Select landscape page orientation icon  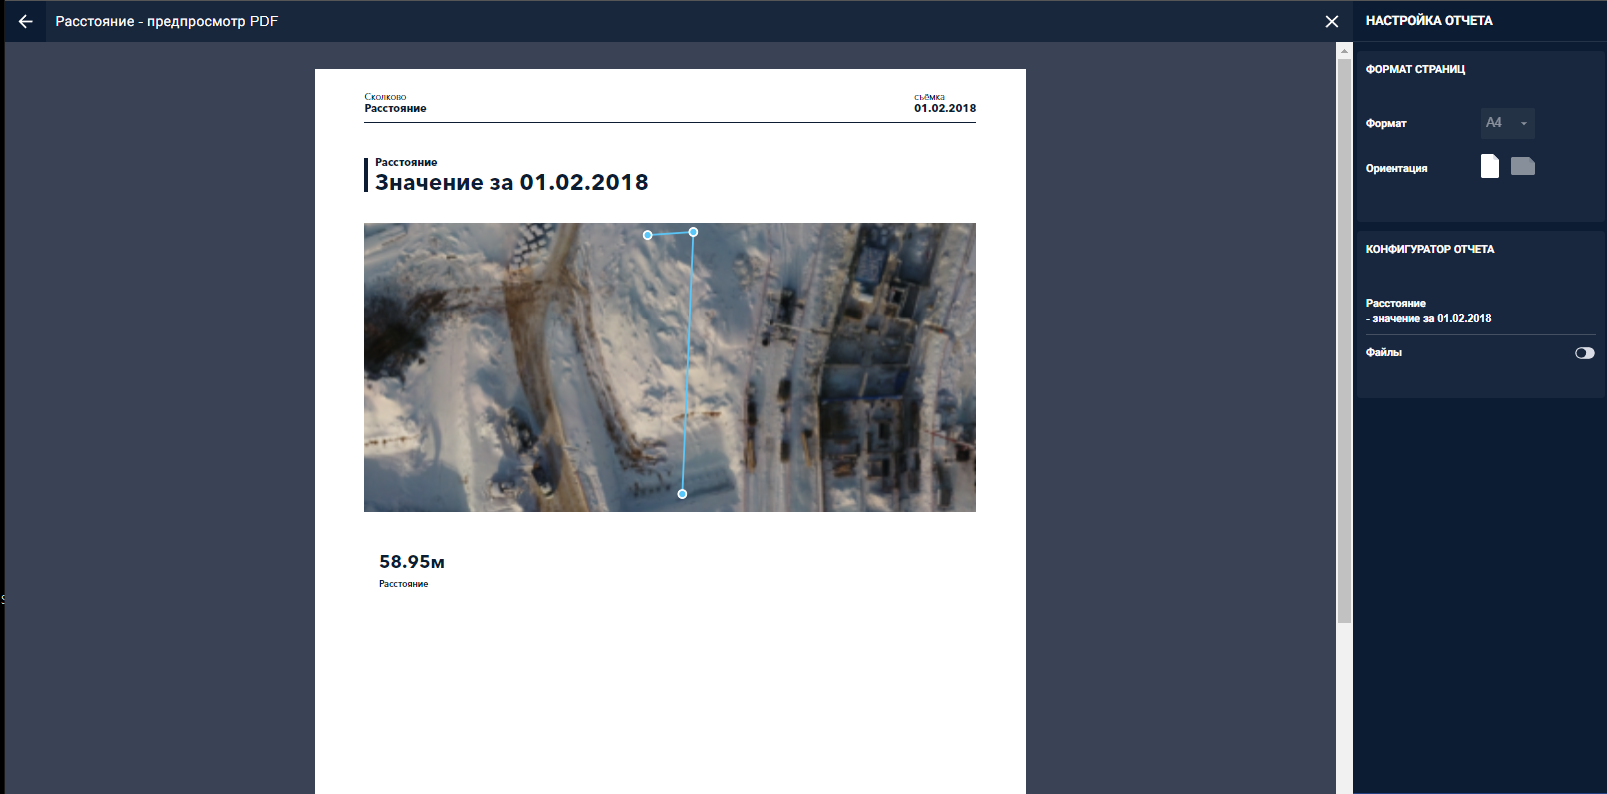click(x=1522, y=166)
